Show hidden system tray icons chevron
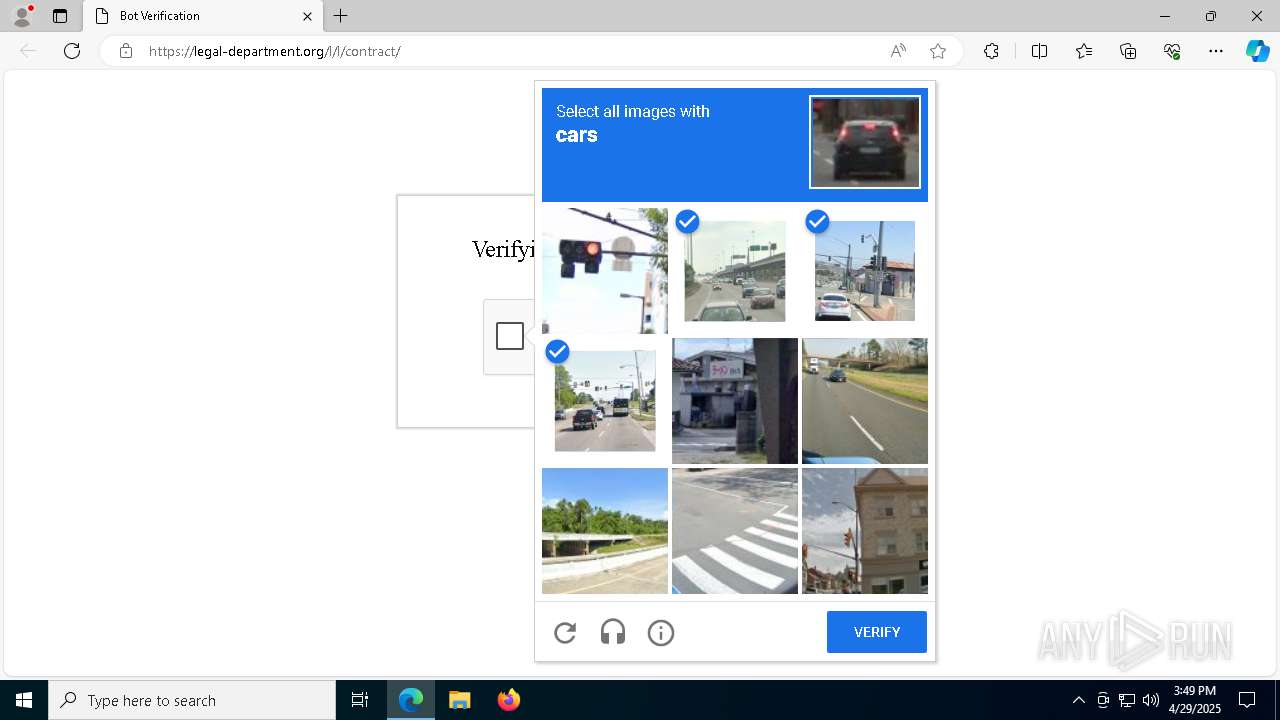The image size is (1280, 720). [x=1078, y=700]
